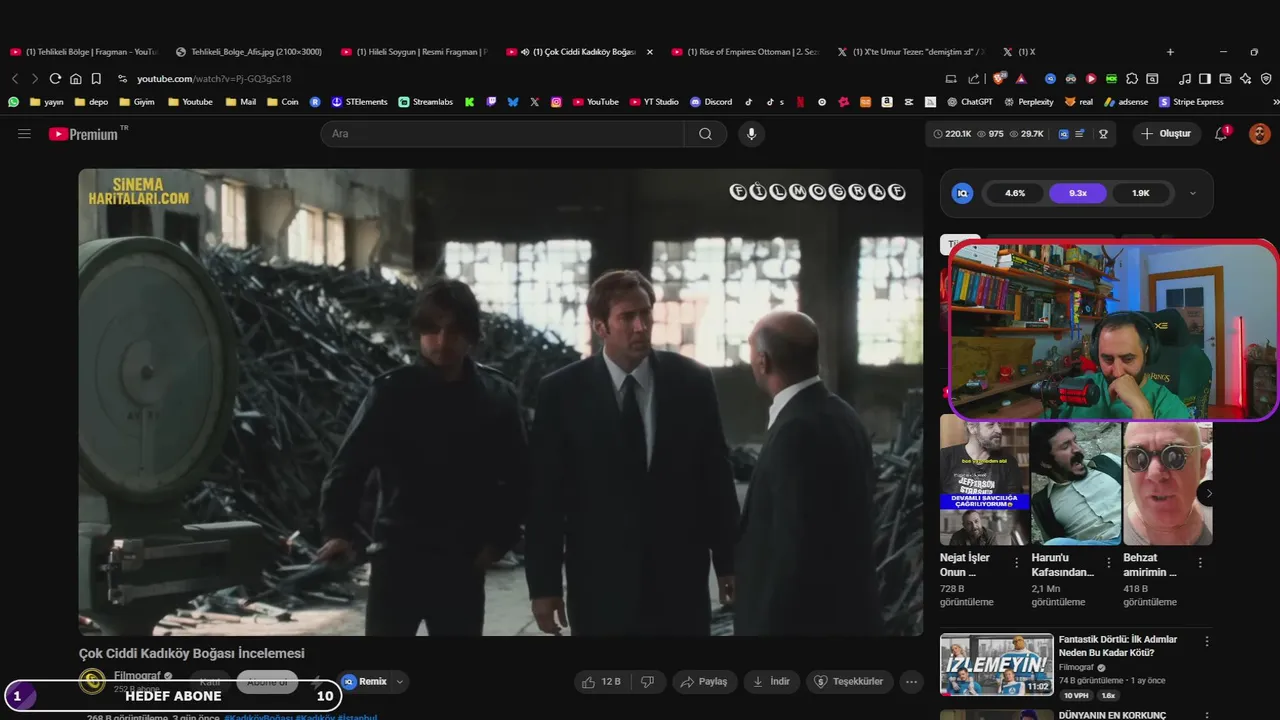Viewport: 1280px width, 720px height.
Task: Open Stripe Express bookmark
Action: pyautogui.click(x=1191, y=102)
